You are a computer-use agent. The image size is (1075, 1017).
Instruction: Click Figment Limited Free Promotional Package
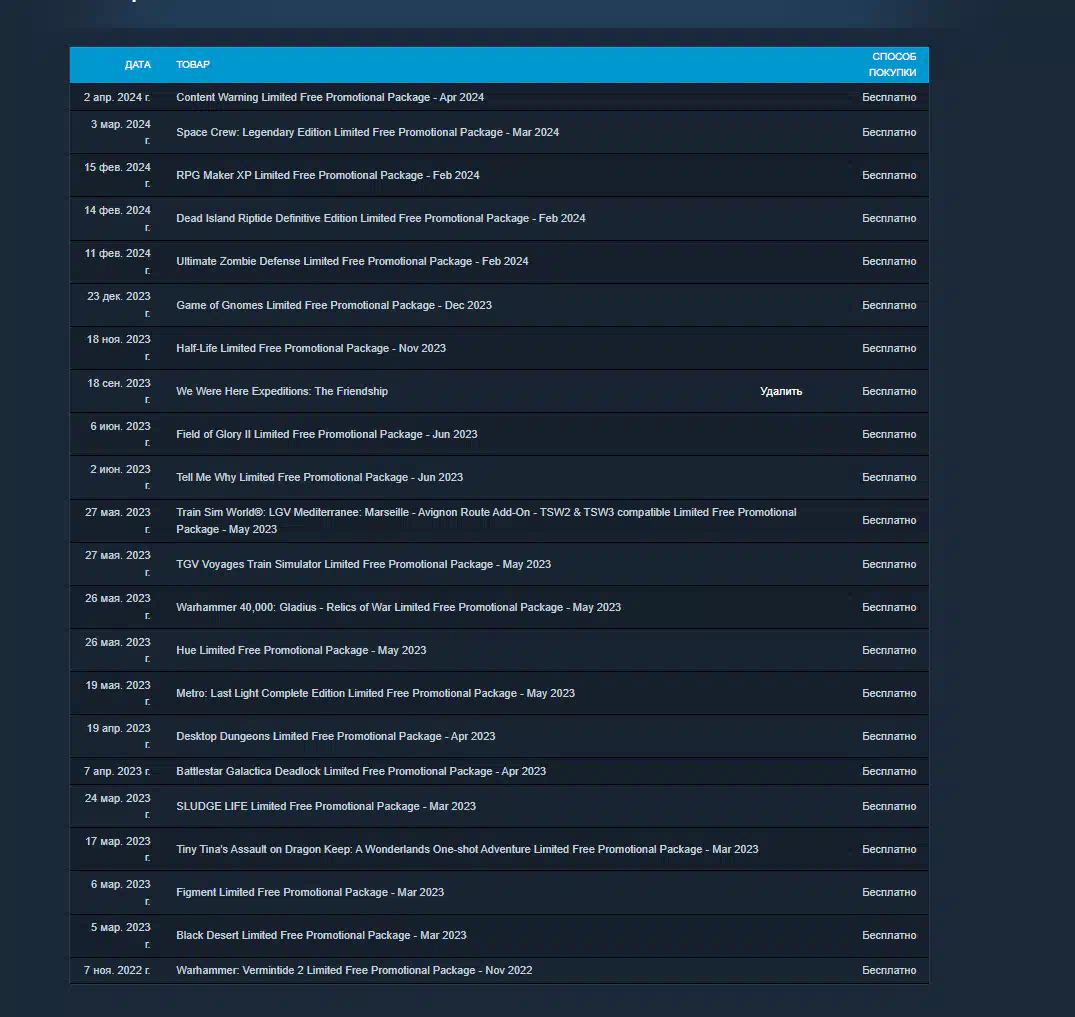pos(310,892)
